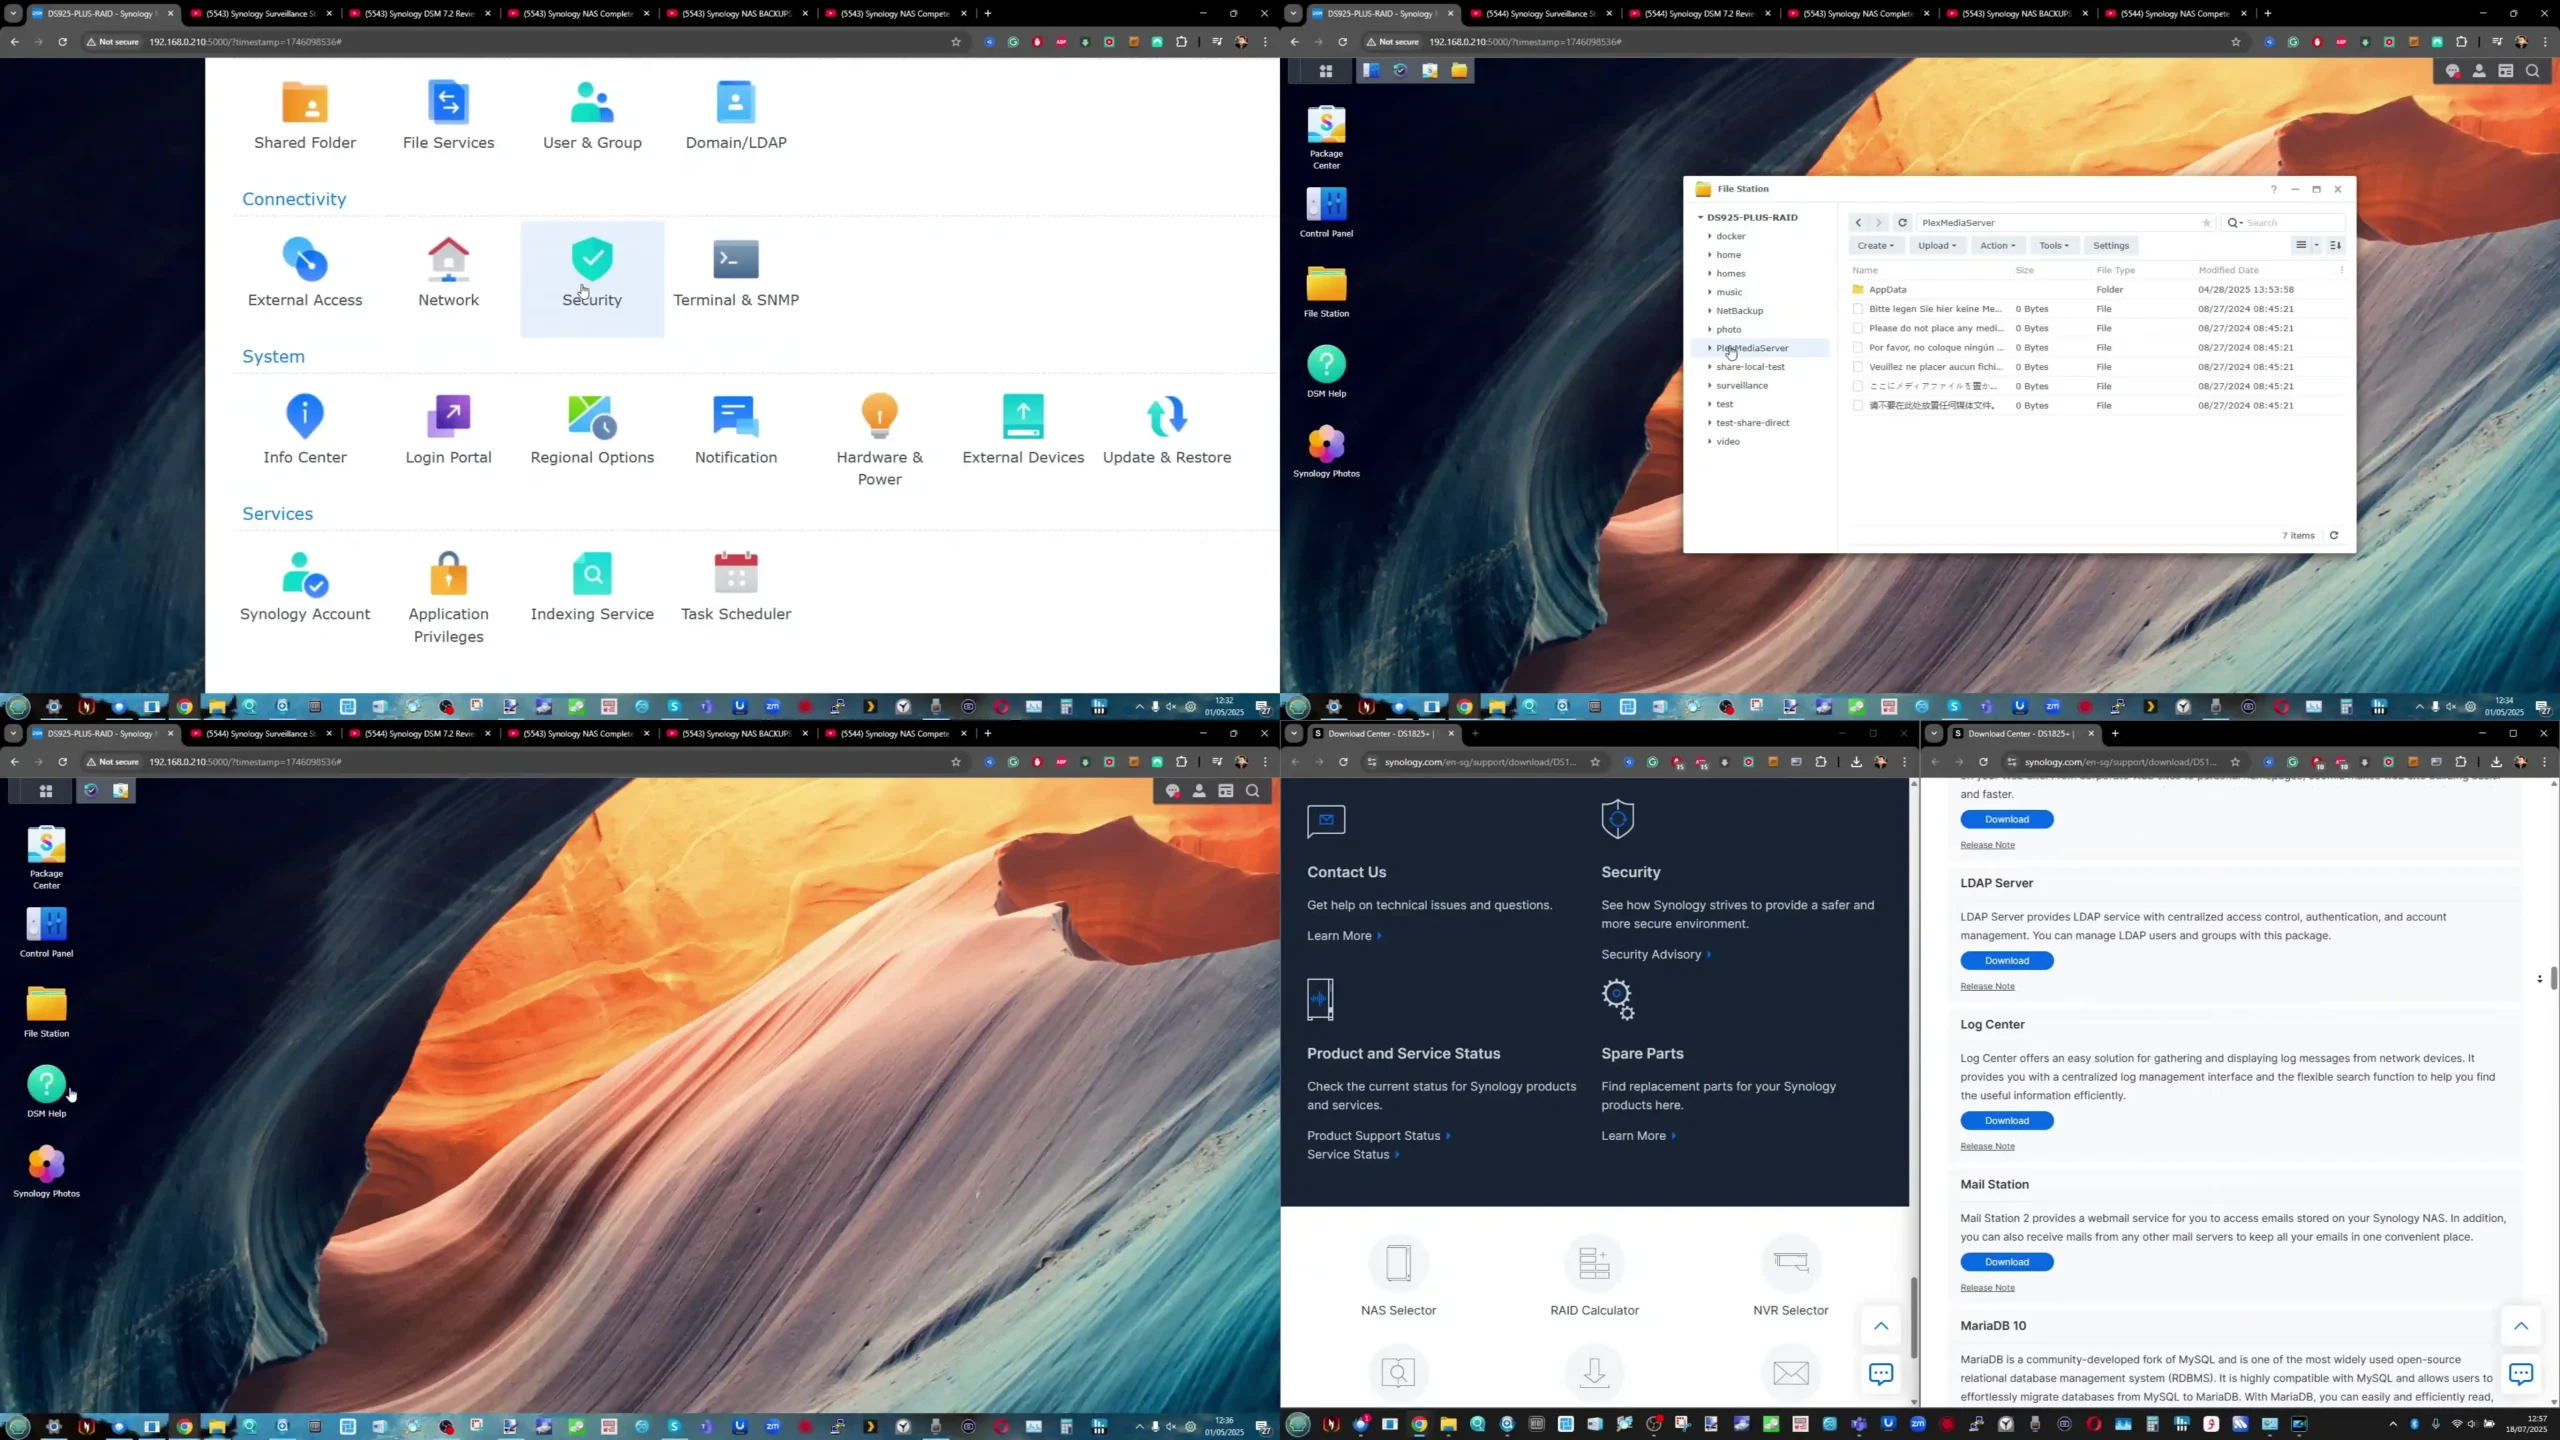Open Task Scheduler settings
The height and width of the screenshot is (1440, 2560).
point(736,586)
